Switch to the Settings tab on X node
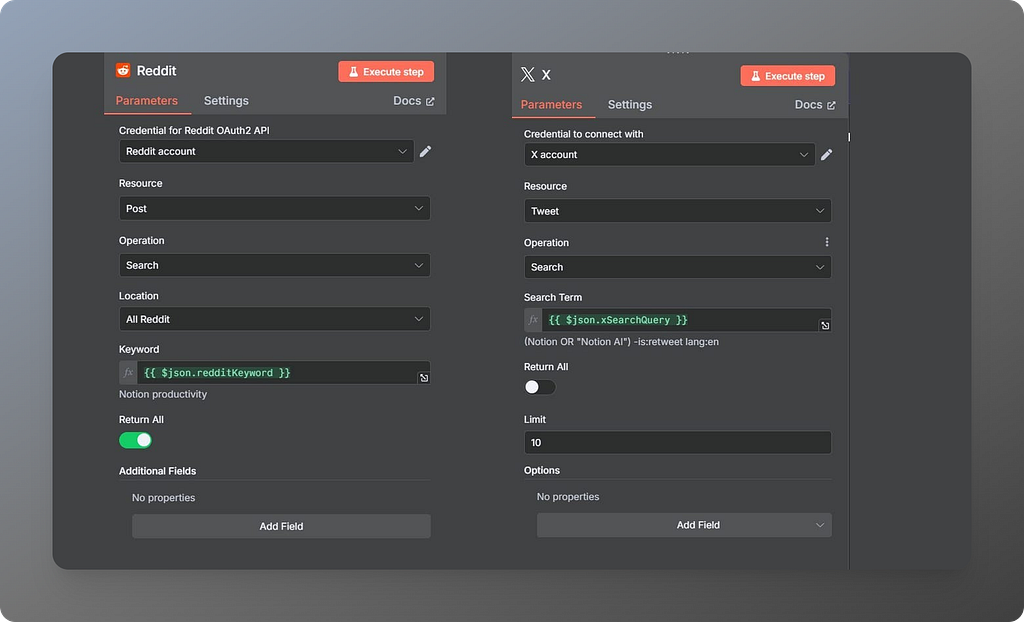This screenshot has height=622, width=1024. click(x=630, y=104)
